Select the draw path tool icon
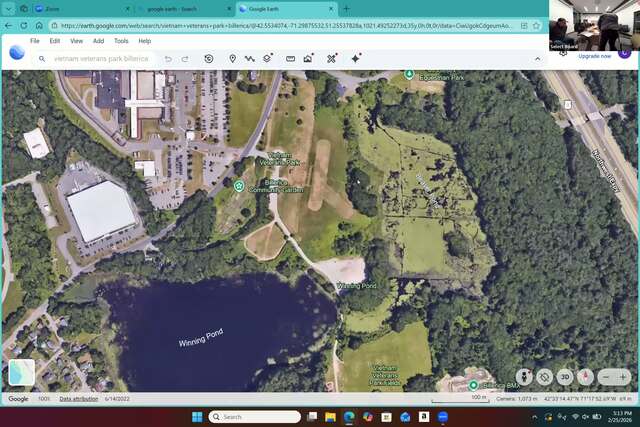This screenshot has width=640, height=427. (249, 59)
